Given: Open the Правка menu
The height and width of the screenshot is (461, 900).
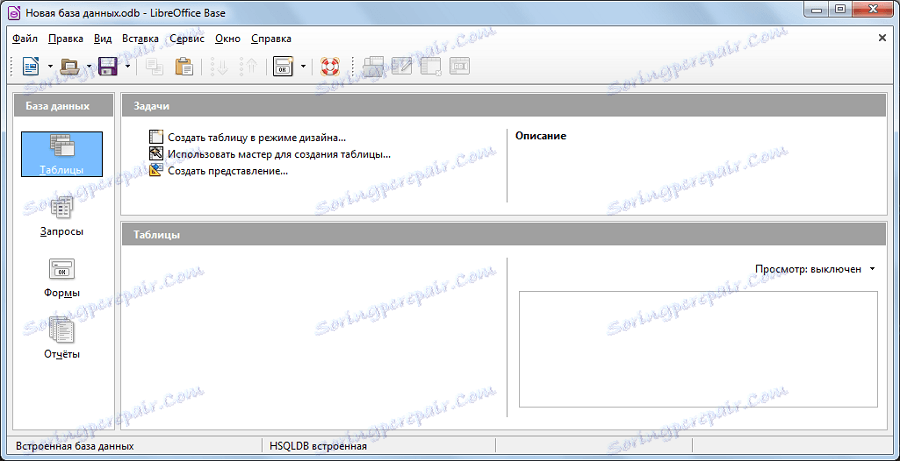Looking at the screenshot, I should tap(66, 38).
